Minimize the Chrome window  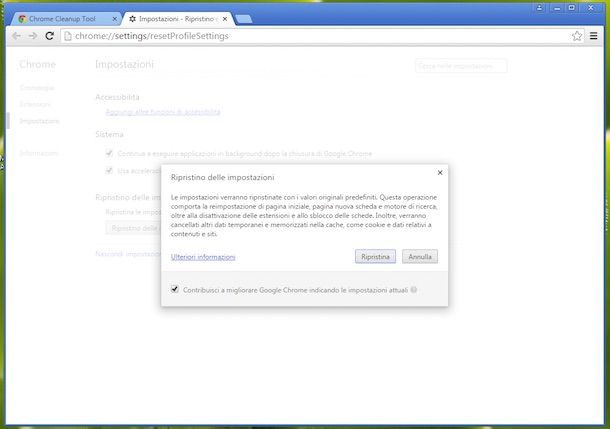click(557, 7)
